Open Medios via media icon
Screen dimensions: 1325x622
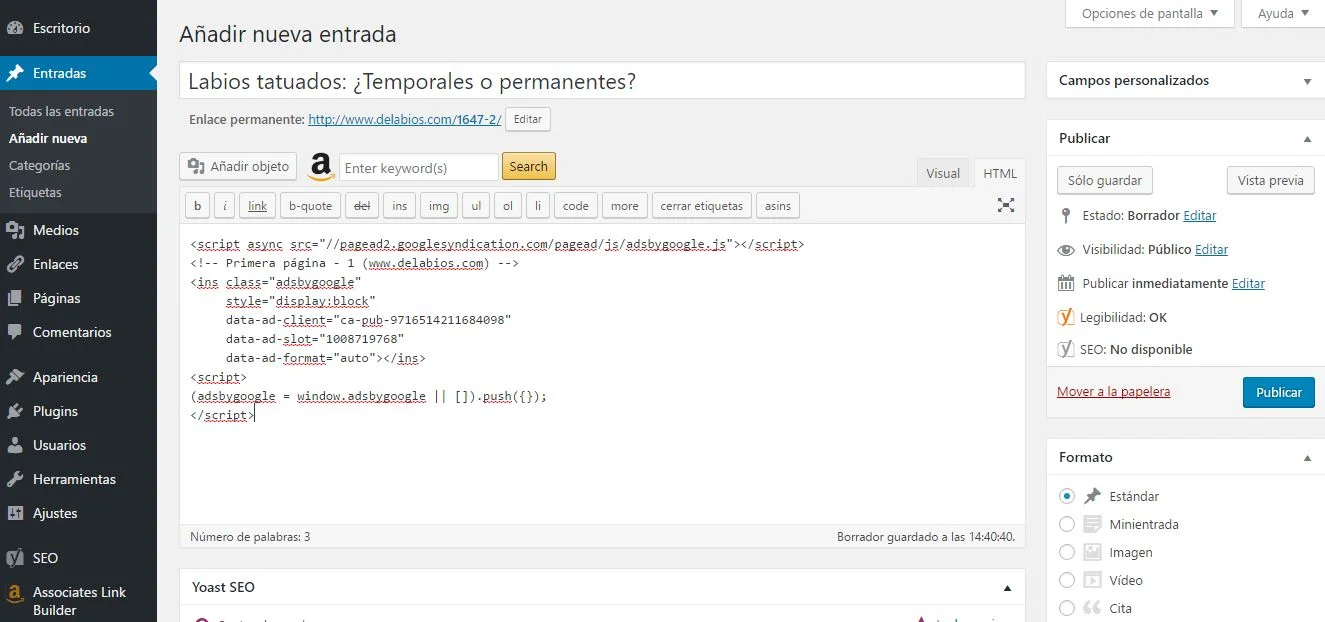pyautogui.click(x=15, y=230)
